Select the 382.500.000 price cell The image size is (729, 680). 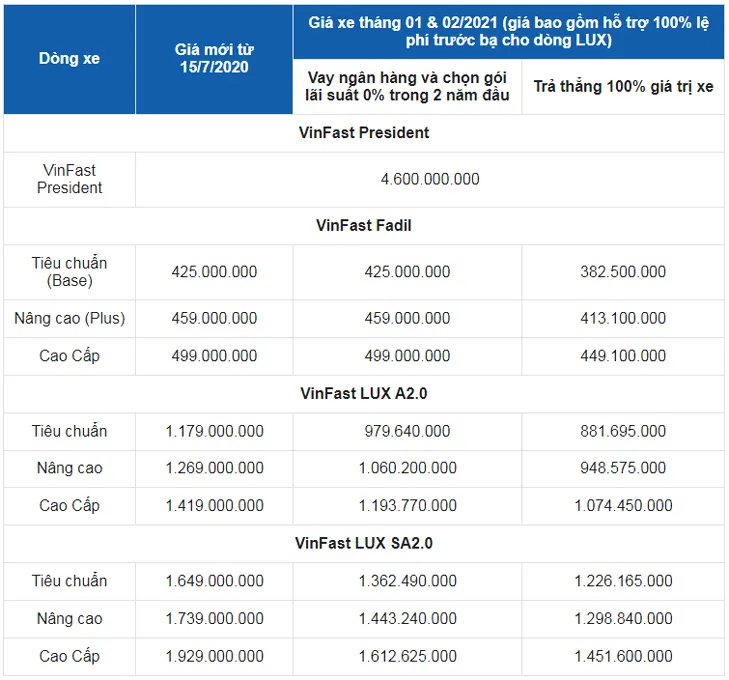tap(623, 272)
